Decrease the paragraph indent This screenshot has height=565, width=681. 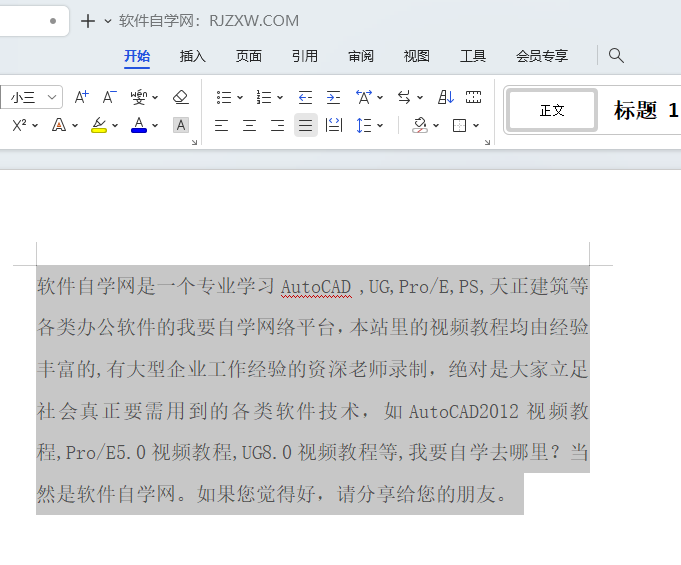(x=305, y=97)
